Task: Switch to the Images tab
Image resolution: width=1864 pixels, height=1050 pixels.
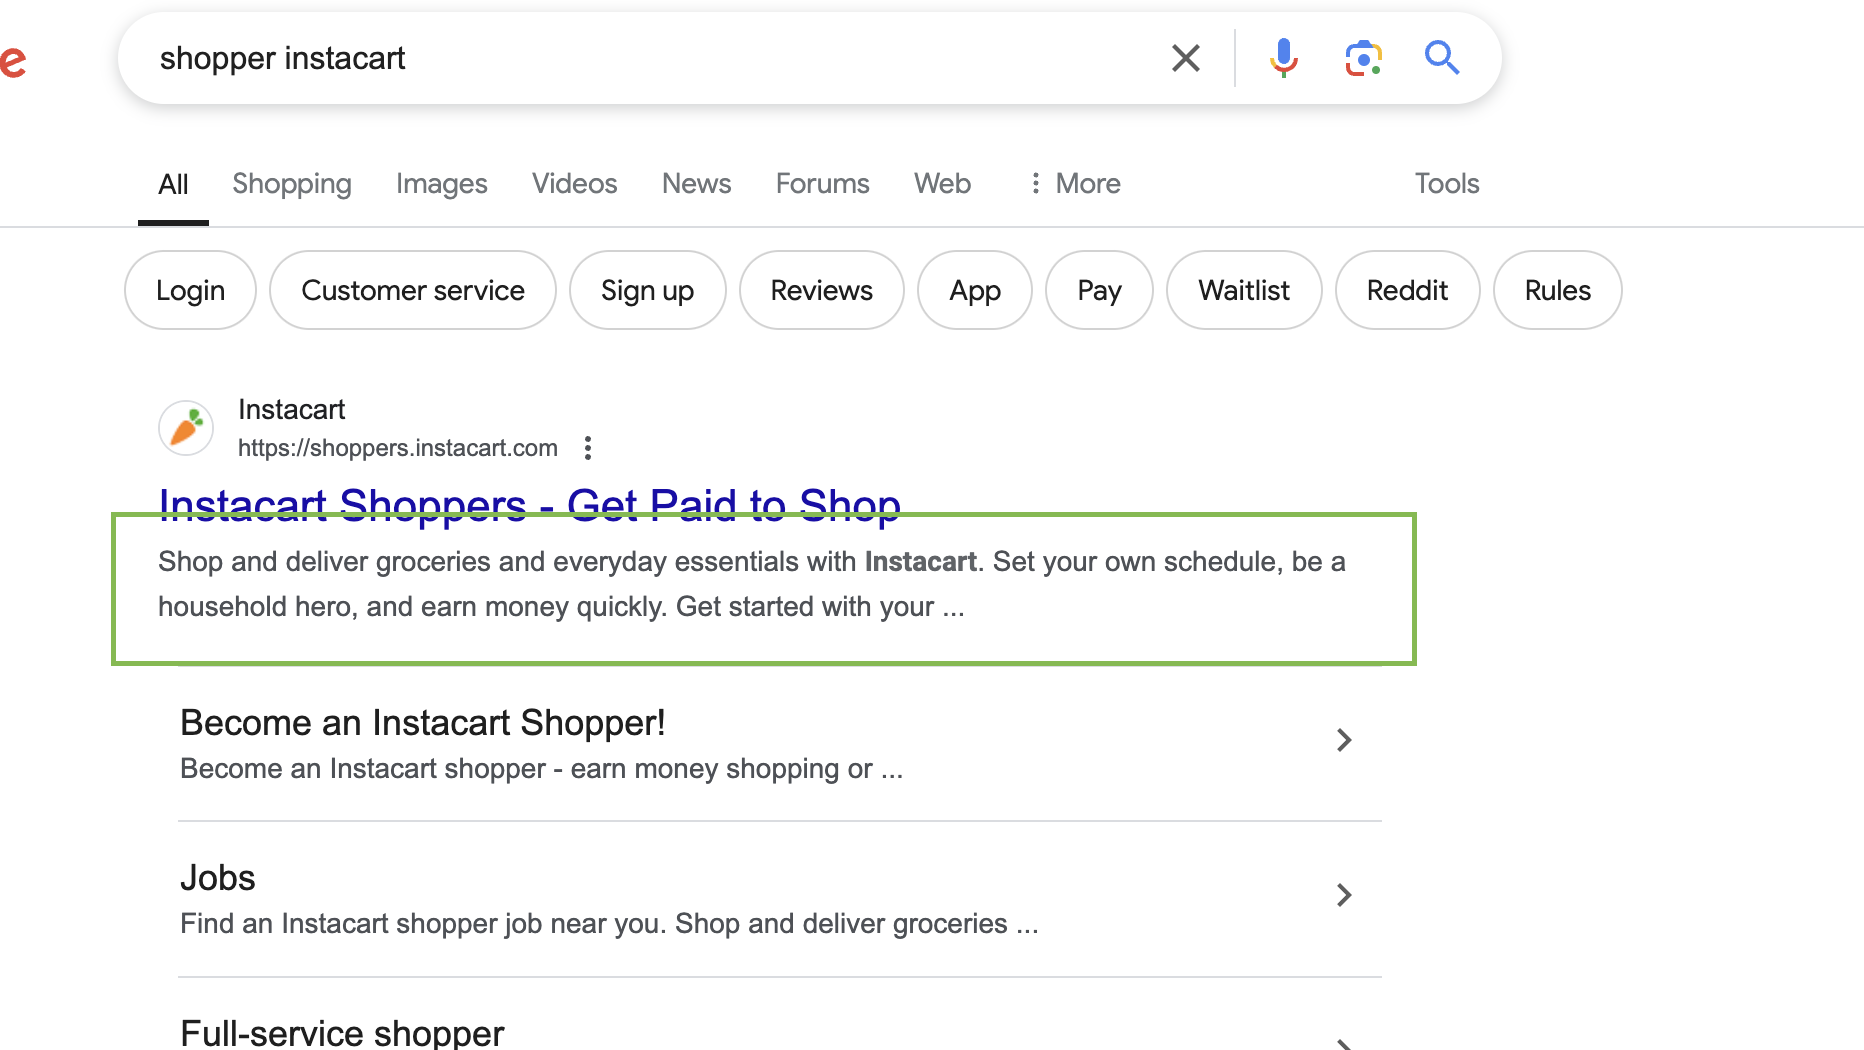Action: [441, 184]
